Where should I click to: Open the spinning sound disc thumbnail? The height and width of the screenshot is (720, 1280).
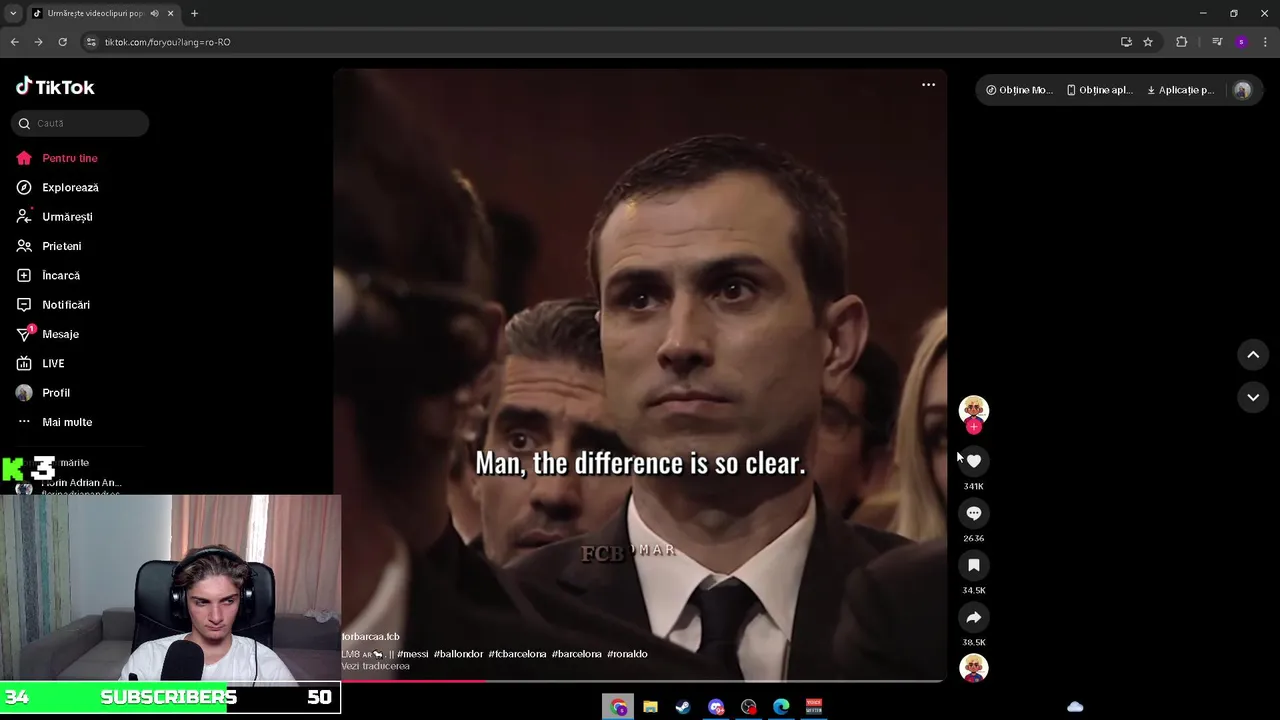(973, 668)
